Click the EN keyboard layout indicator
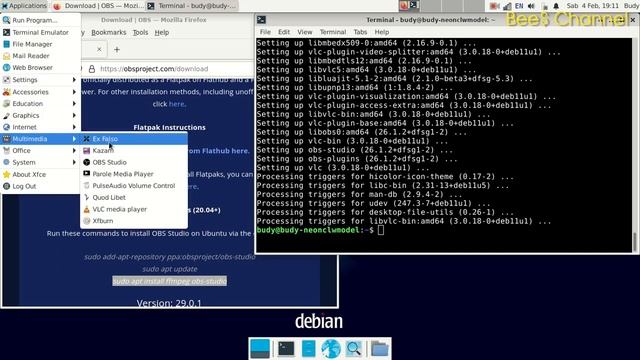This screenshot has width=640, height=360. (519, 6)
